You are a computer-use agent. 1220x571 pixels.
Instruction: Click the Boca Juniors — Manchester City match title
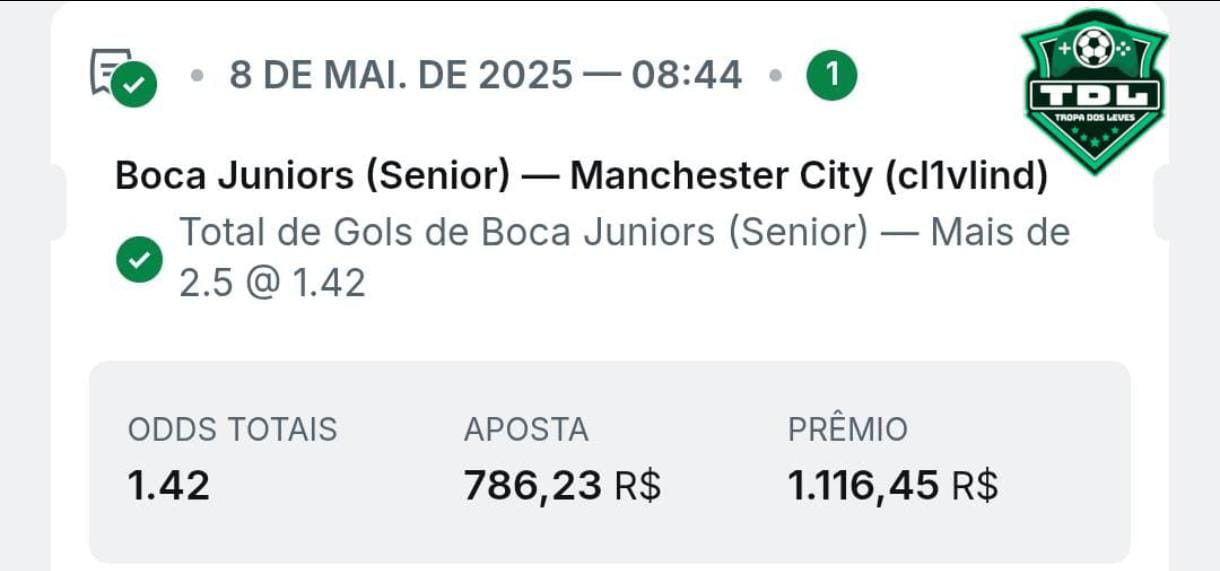pyautogui.click(x=582, y=176)
